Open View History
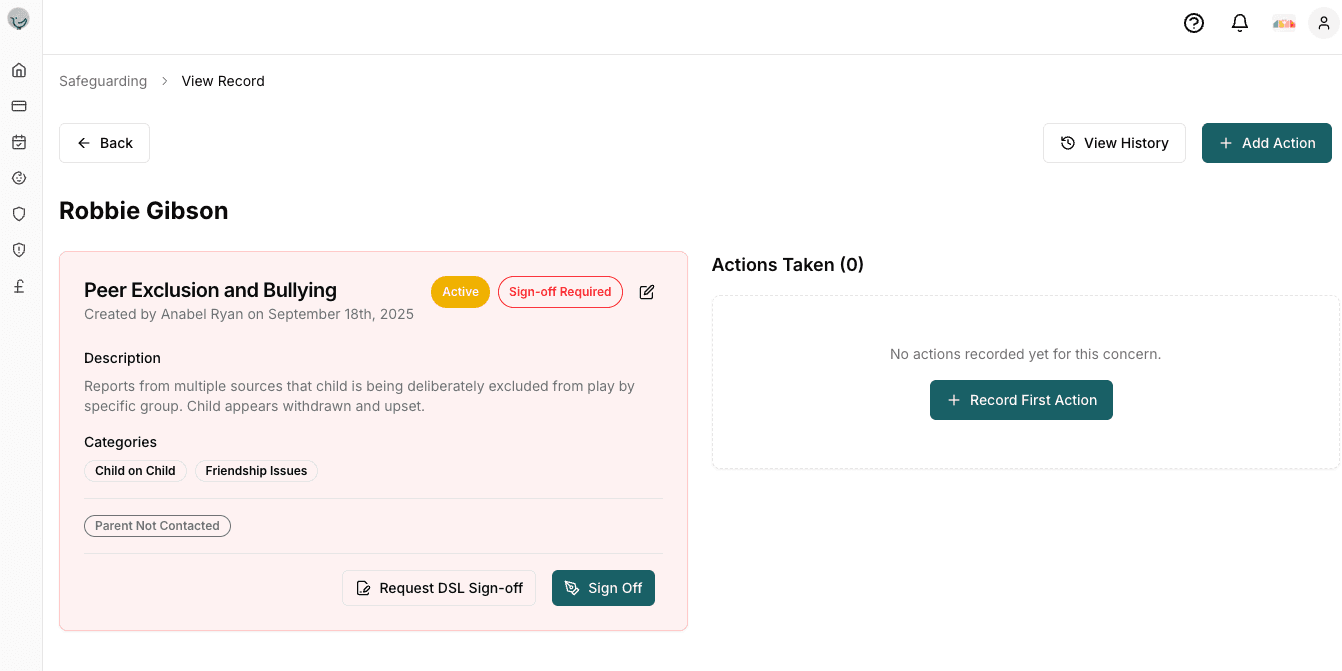 point(1113,143)
